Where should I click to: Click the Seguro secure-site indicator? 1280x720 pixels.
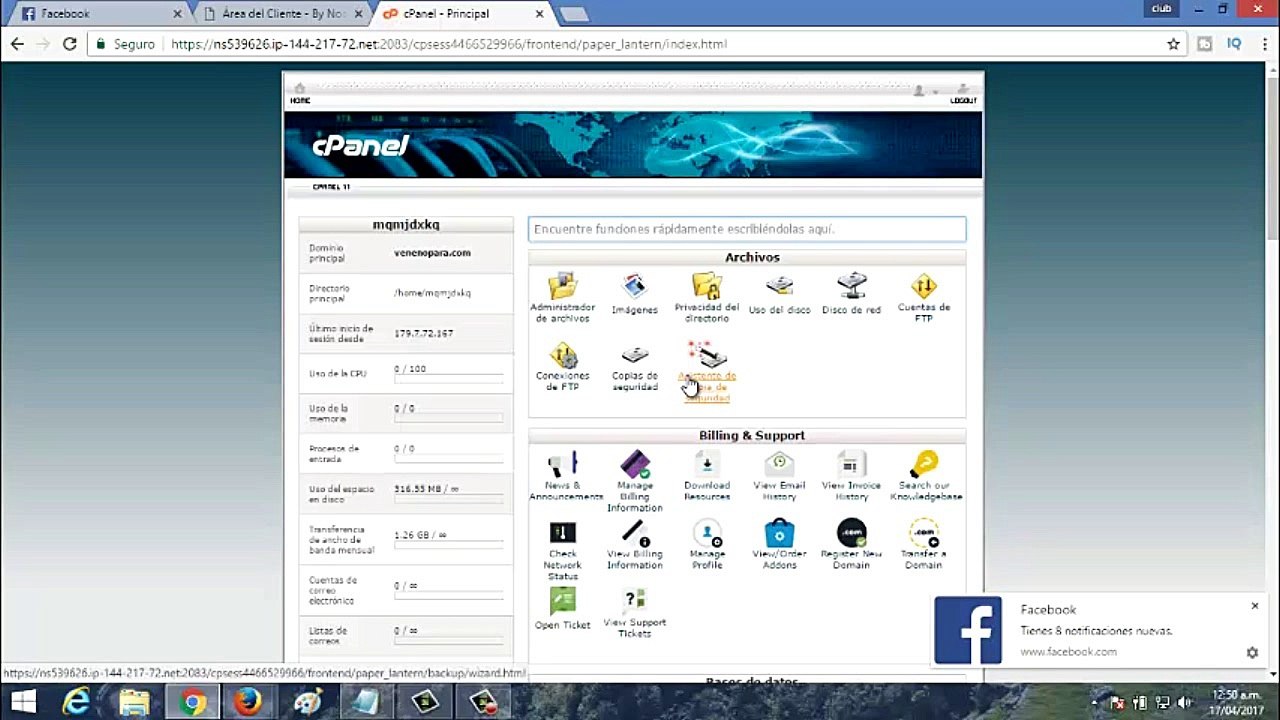125,44
